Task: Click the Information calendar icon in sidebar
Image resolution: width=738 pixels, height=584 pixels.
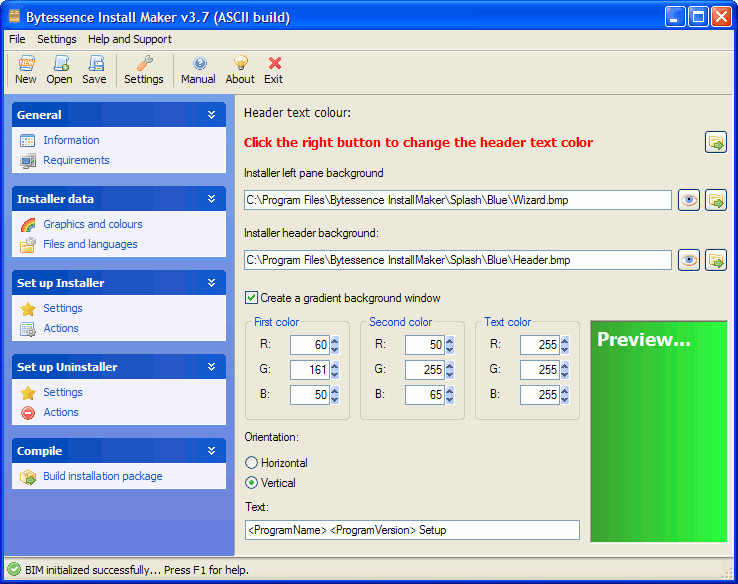Action: [x=28, y=140]
